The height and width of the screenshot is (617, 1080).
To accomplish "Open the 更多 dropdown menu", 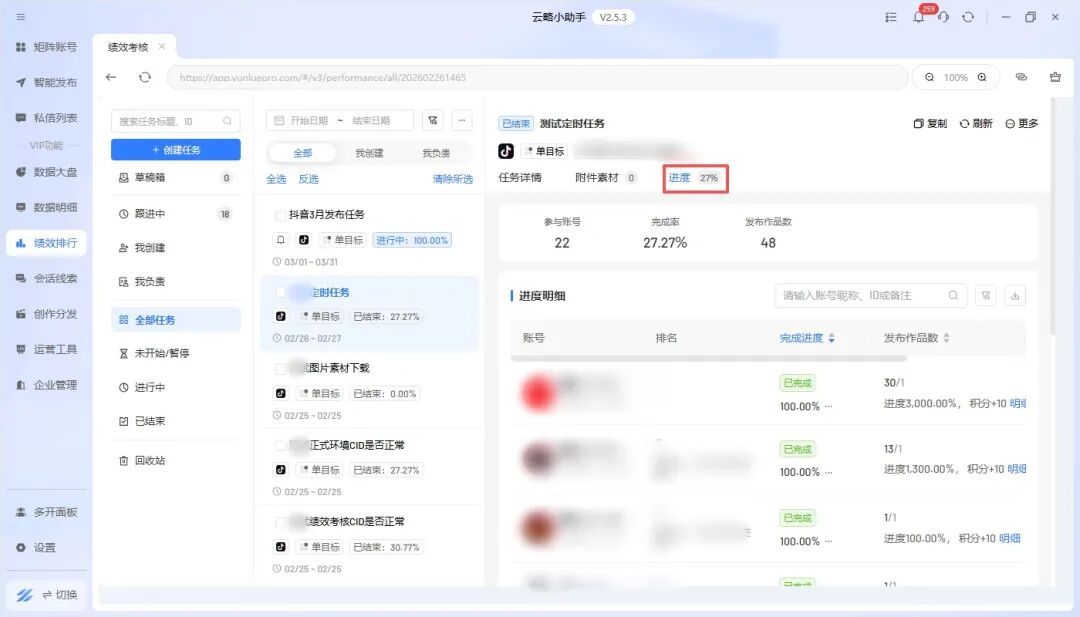I will (1021, 123).
